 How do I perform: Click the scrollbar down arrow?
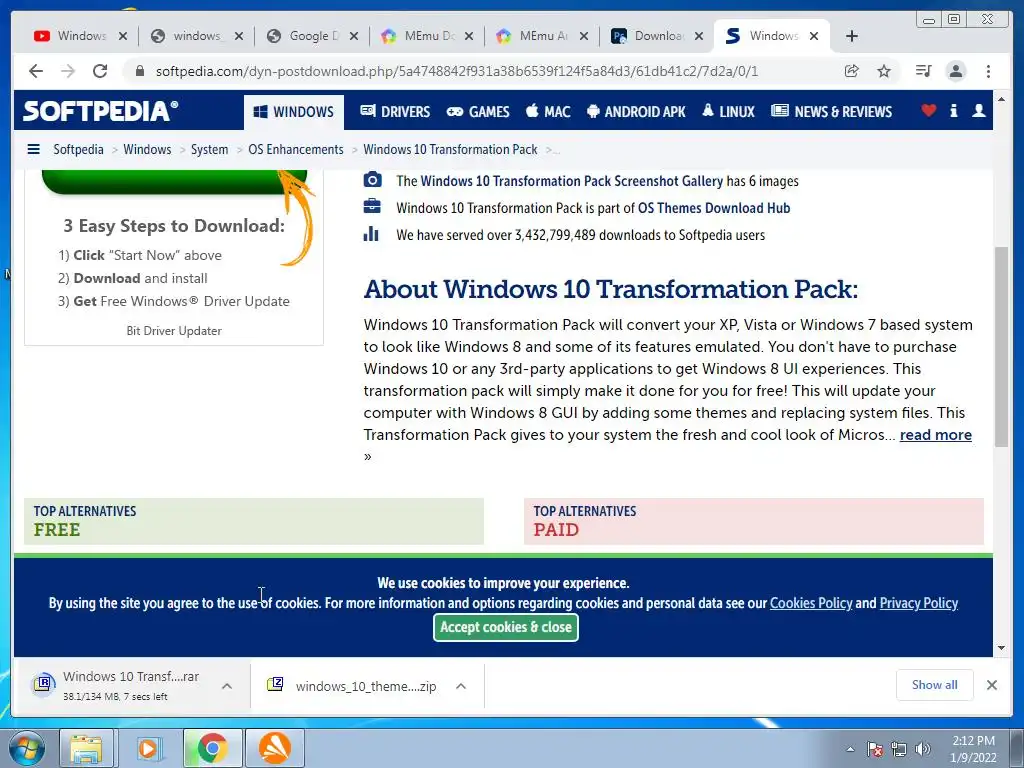(1001, 648)
